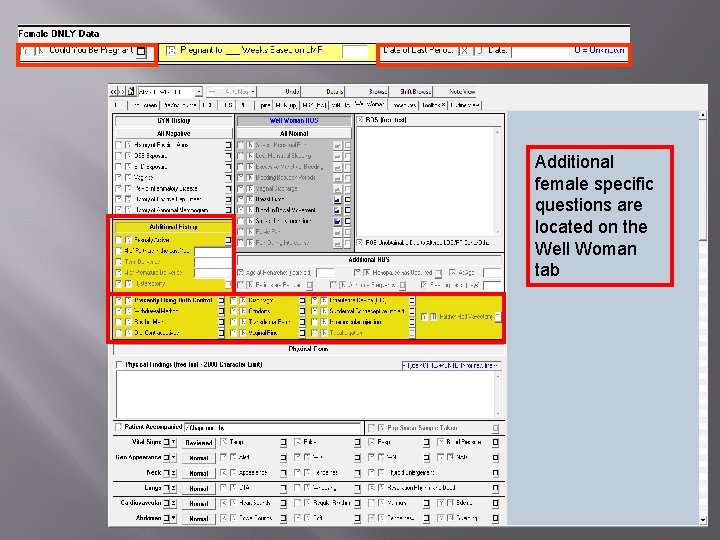The width and height of the screenshot is (720, 540).
Task: Open the note icon for Oral Contraceptive
Action: [x=221, y=333]
